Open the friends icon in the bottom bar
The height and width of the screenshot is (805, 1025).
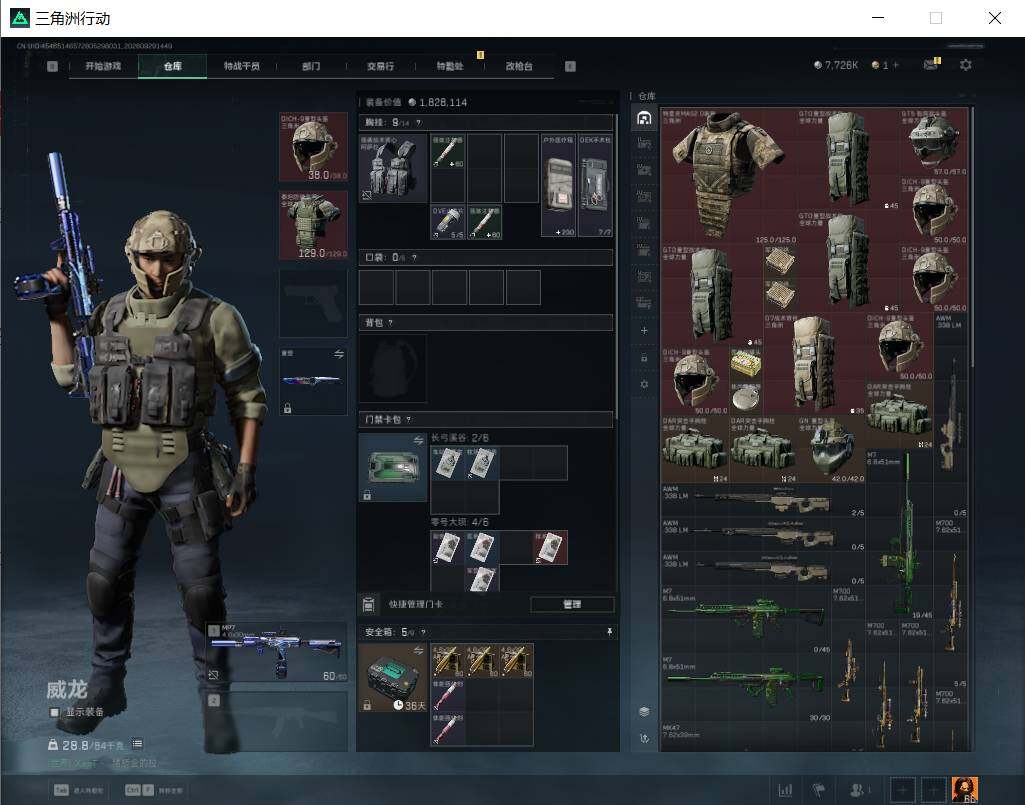(857, 790)
